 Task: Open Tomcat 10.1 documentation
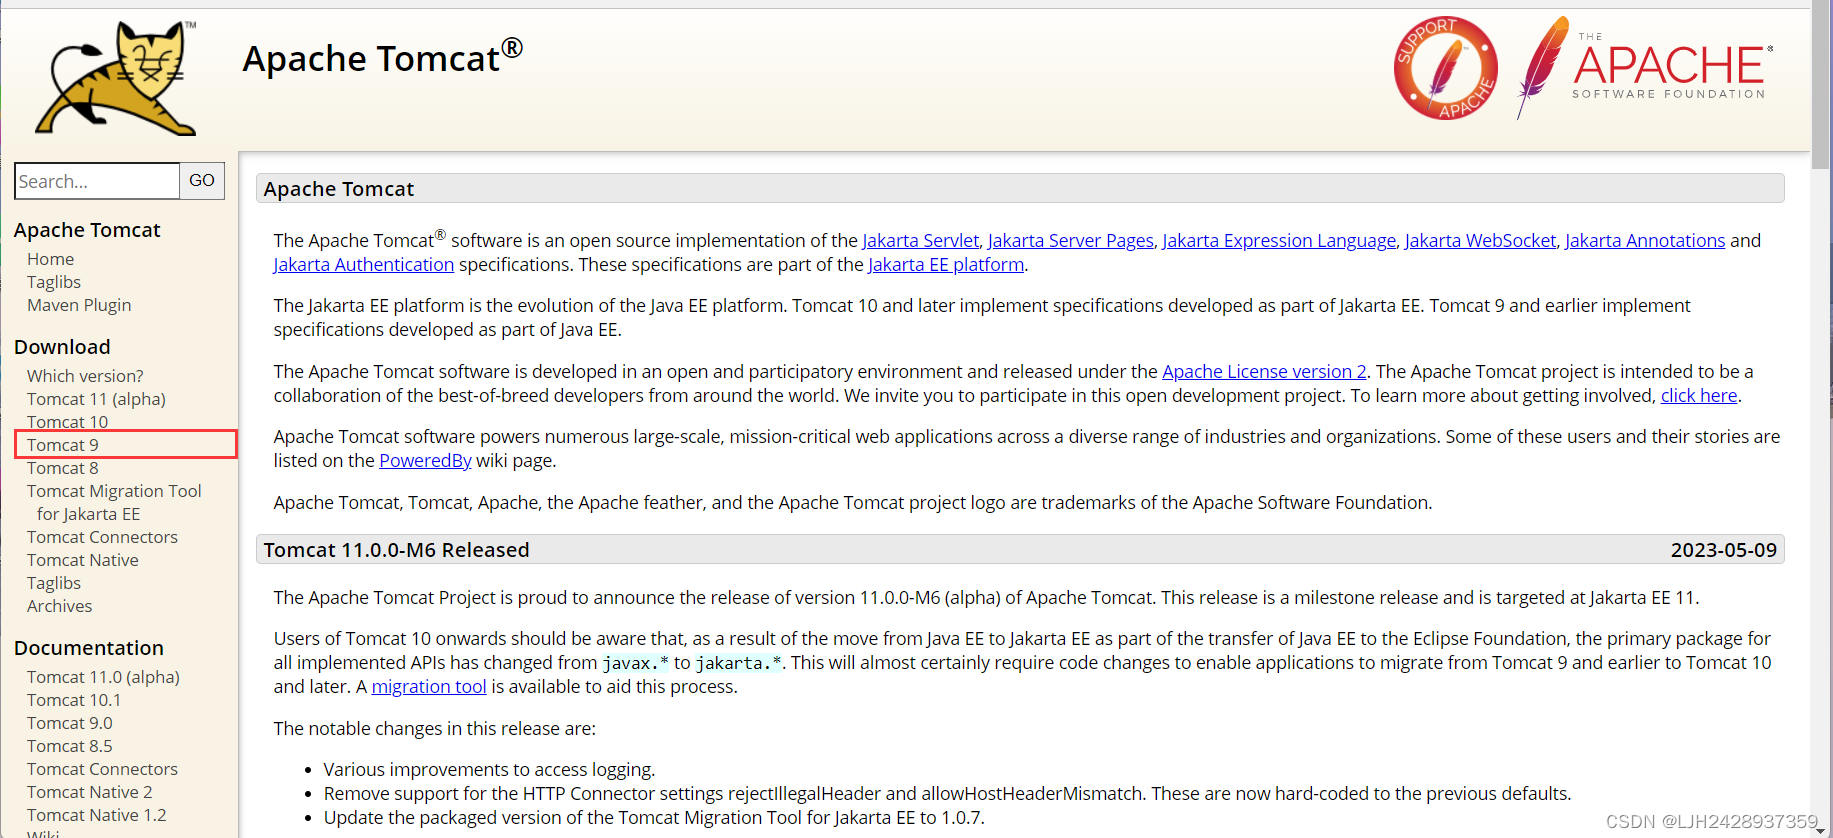(74, 700)
